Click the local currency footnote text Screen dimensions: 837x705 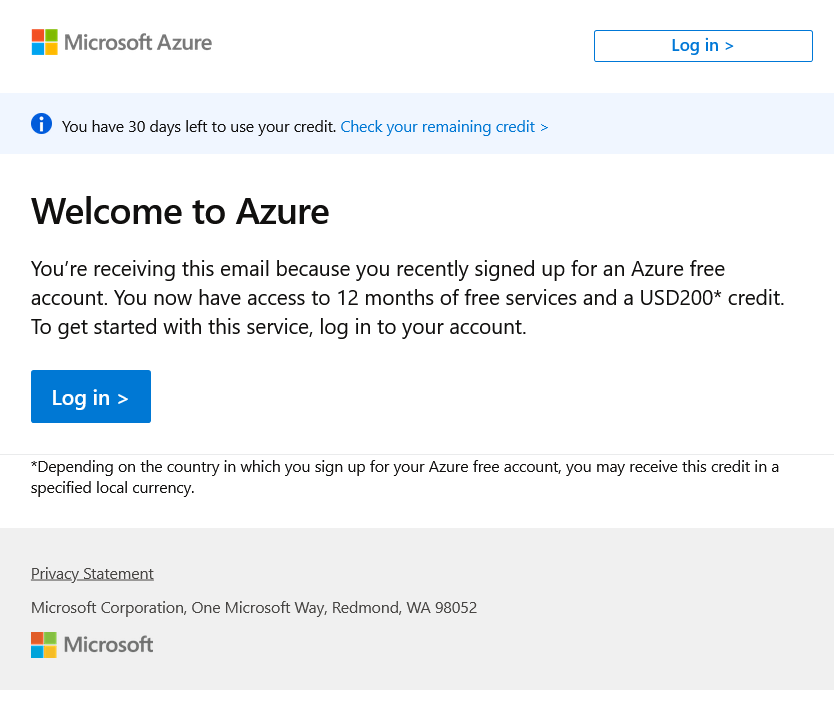[x=405, y=477]
